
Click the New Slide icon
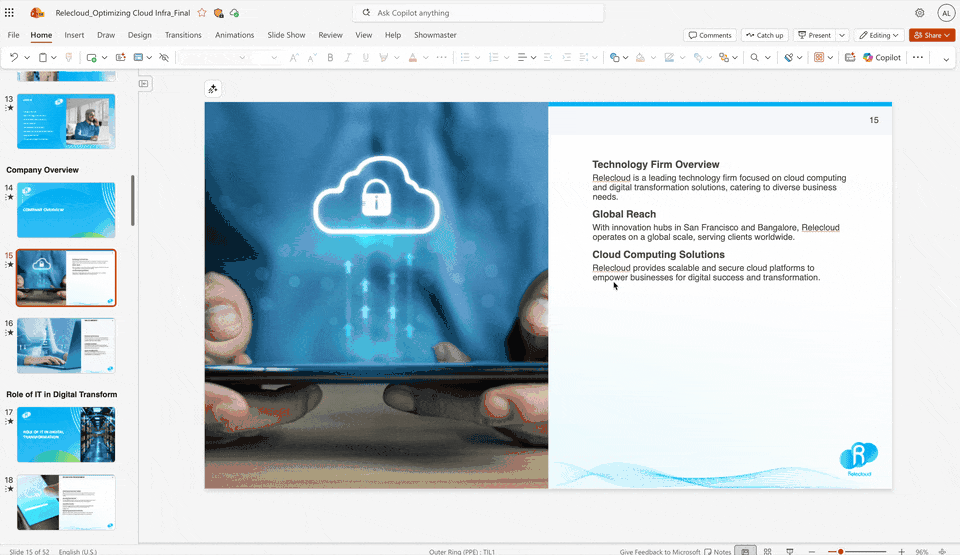(92, 57)
